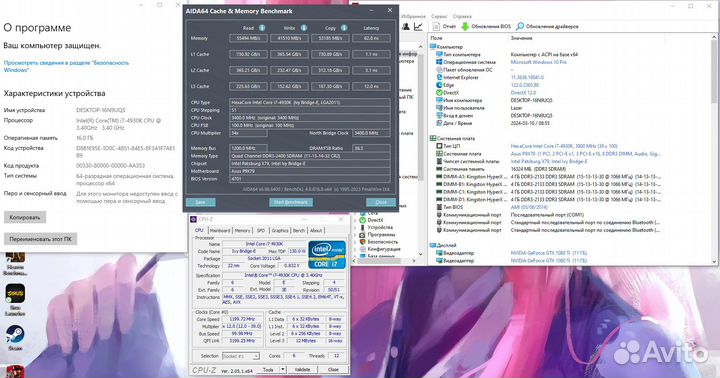The height and width of the screenshot is (378, 720).
Task: Click the driver update magnifier icon
Action: point(520,27)
